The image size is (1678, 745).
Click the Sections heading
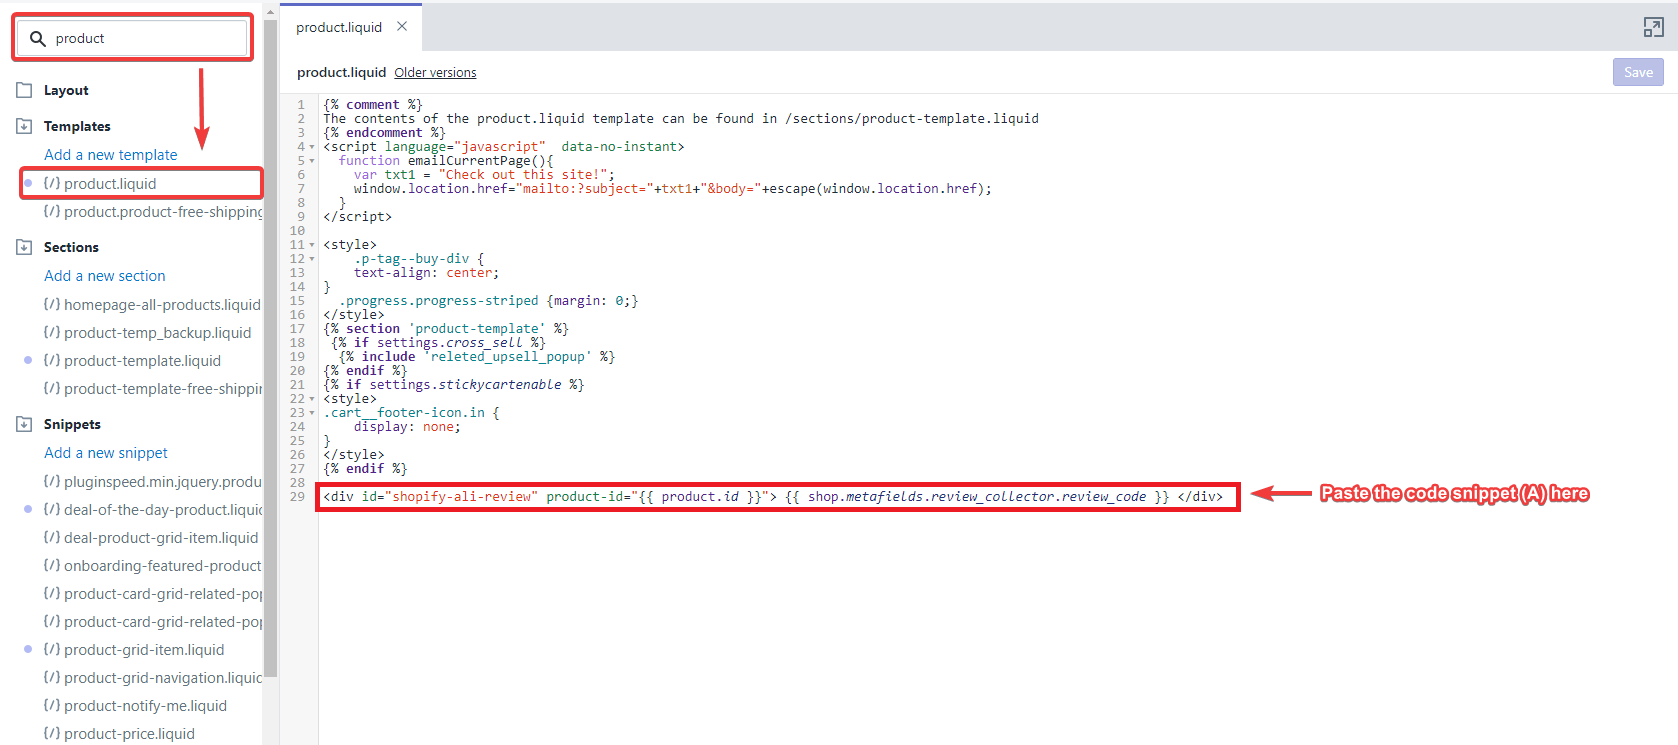(71, 247)
